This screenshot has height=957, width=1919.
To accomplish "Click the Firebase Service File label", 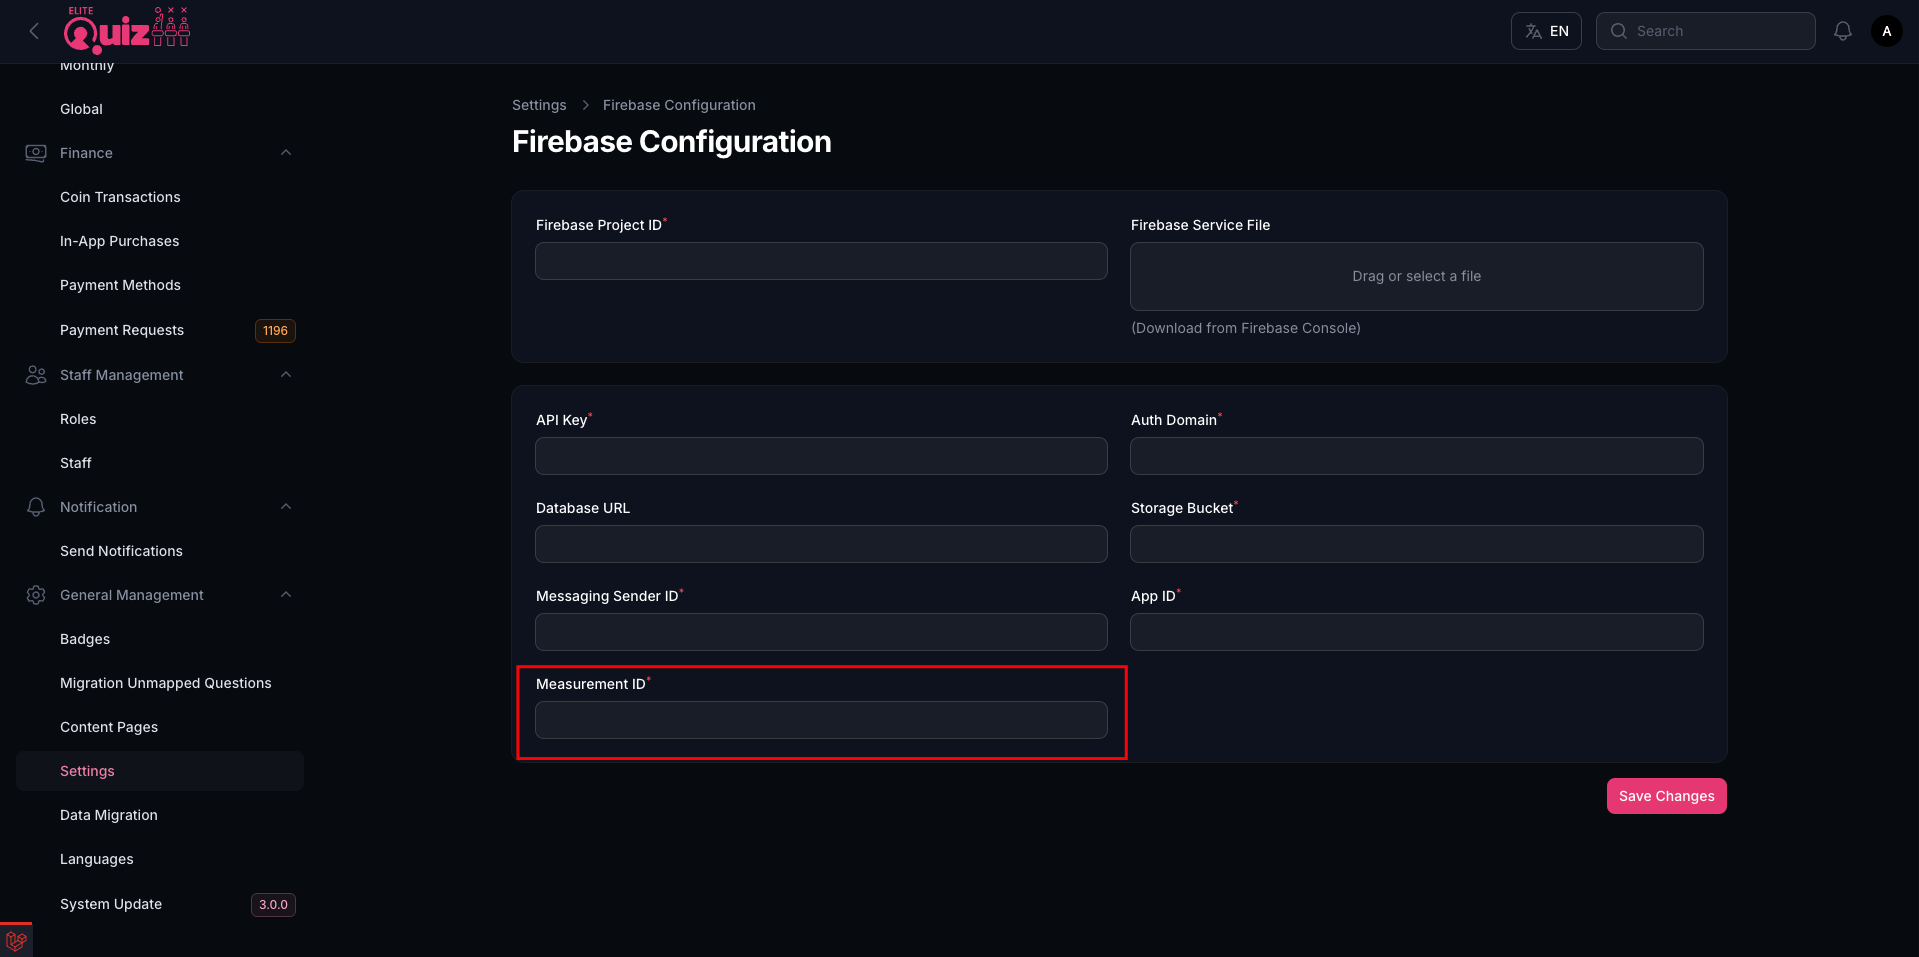I will [1200, 225].
